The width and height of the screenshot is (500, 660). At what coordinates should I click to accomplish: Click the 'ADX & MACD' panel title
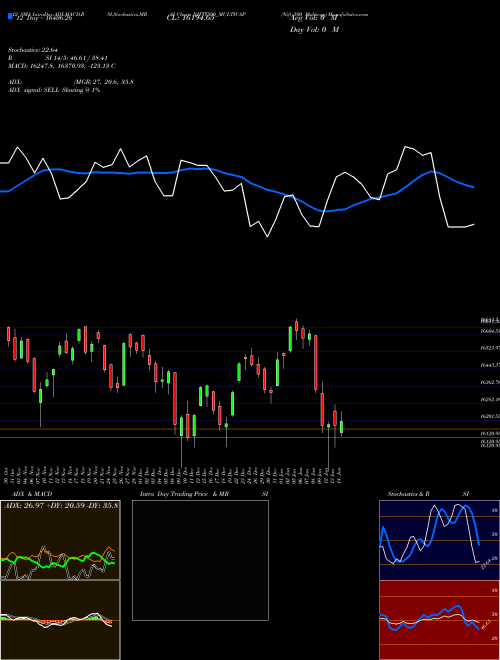pyautogui.click(x=32, y=494)
